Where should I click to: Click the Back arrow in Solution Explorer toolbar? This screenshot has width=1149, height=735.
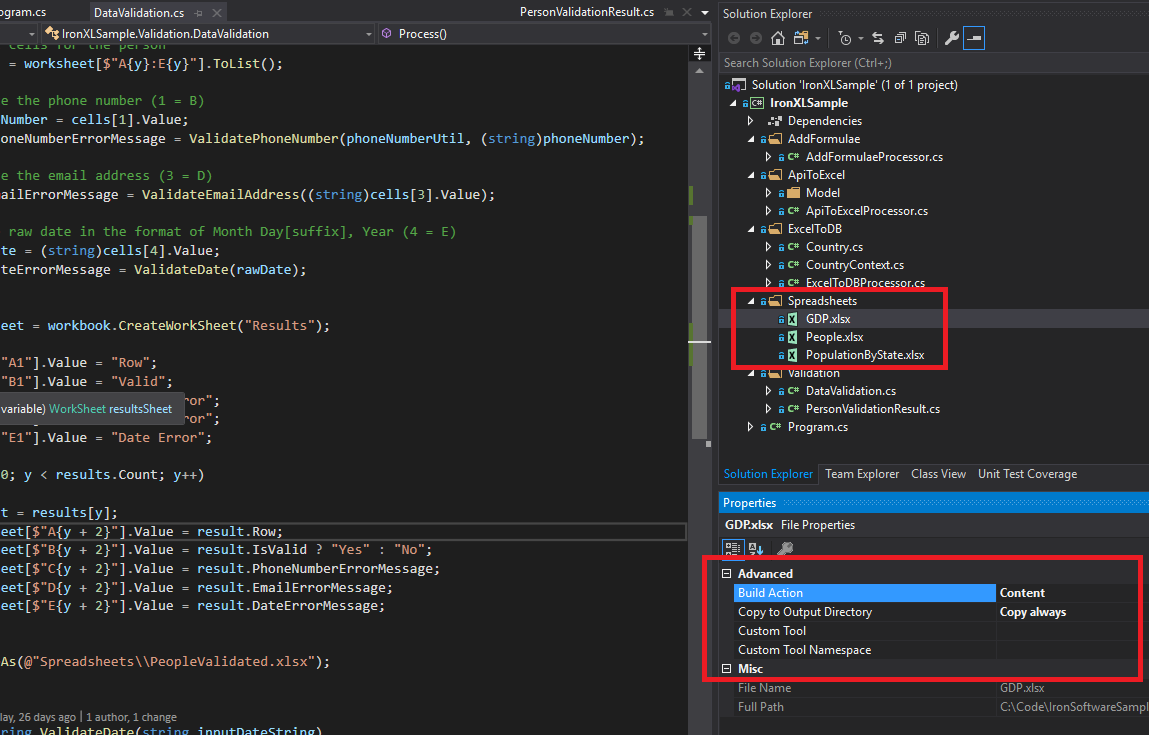pyautogui.click(x=734, y=38)
